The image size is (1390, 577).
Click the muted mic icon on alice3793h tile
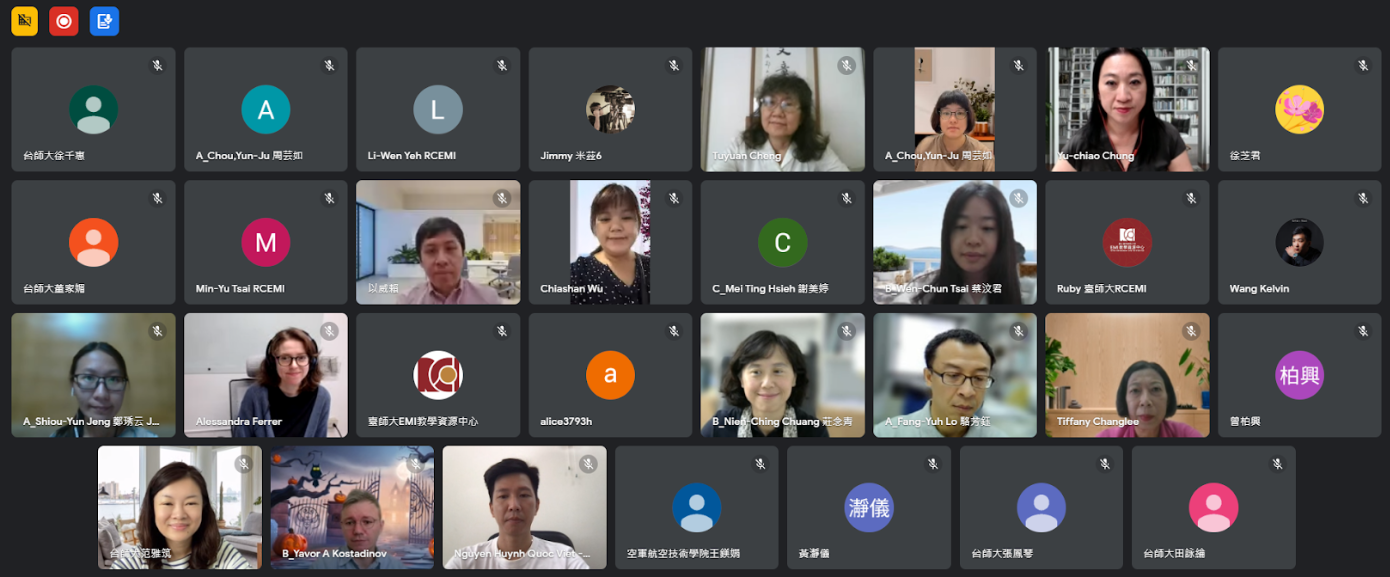674,331
